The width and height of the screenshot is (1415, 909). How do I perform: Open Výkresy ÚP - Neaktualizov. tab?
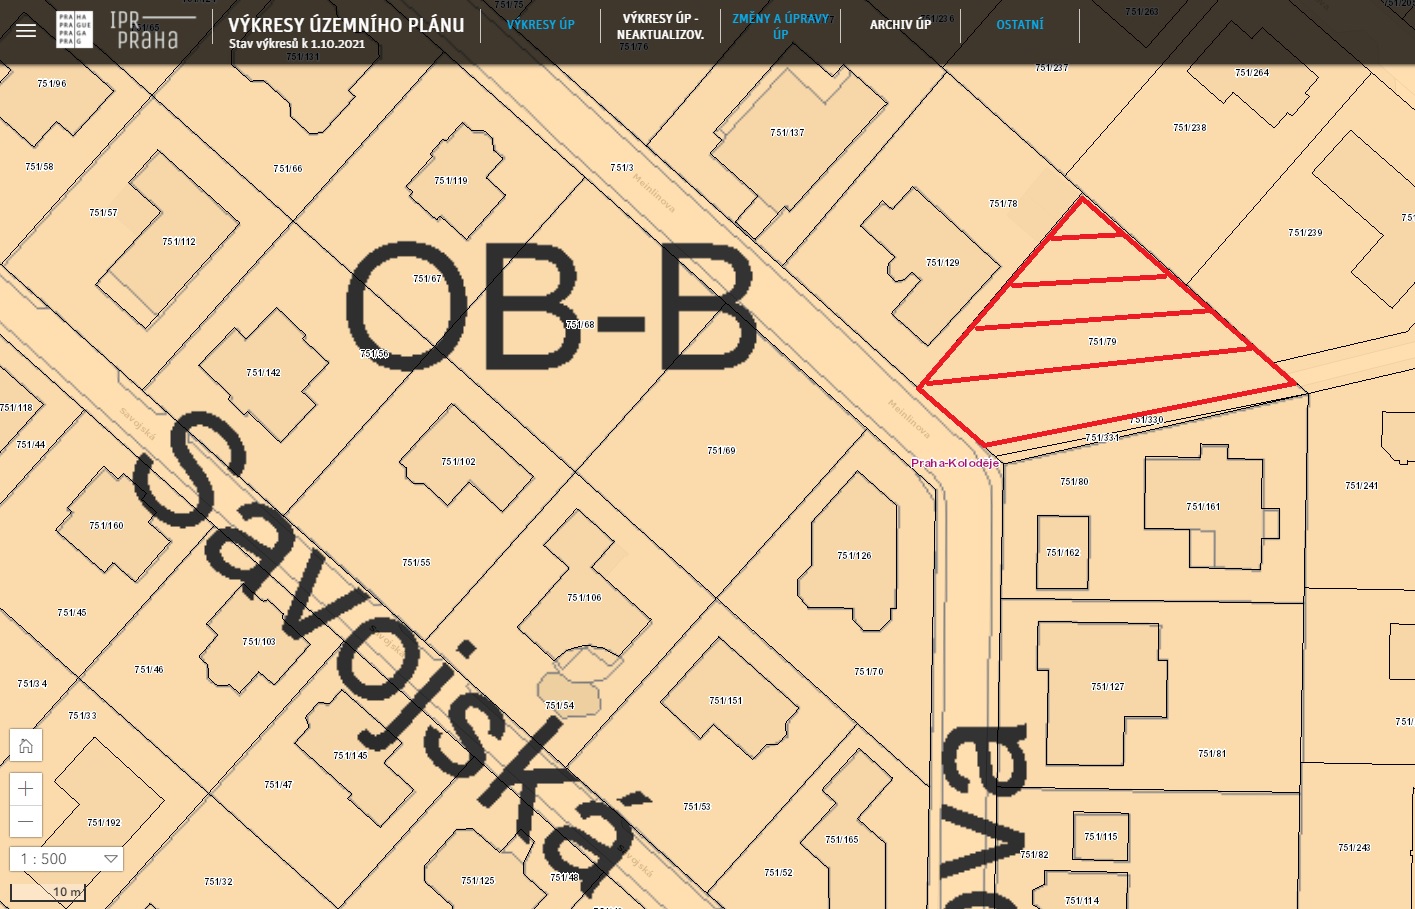pyautogui.click(x=660, y=27)
